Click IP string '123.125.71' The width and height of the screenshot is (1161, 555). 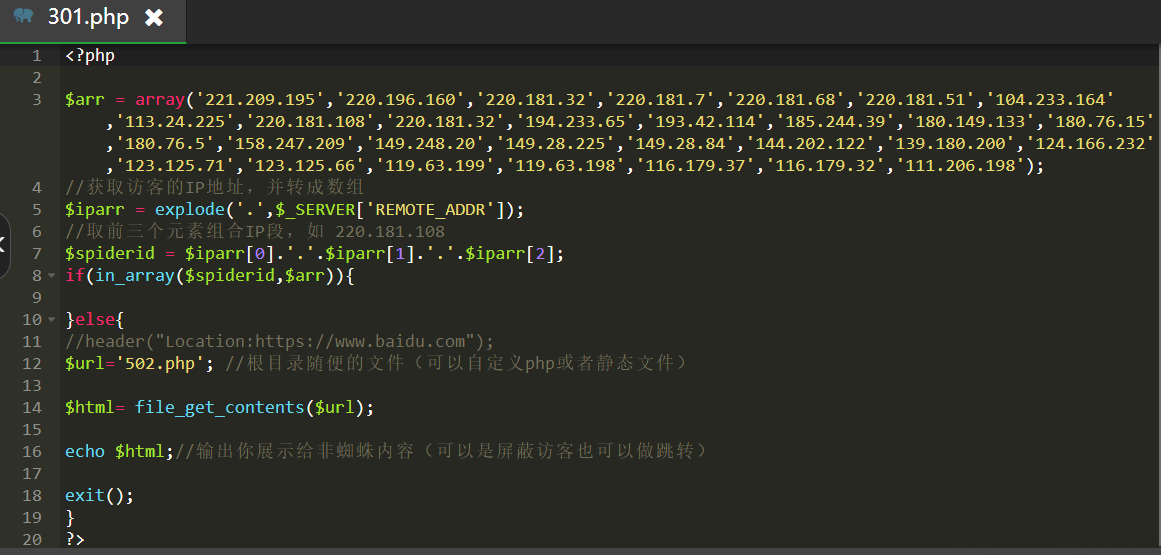[175, 165]
